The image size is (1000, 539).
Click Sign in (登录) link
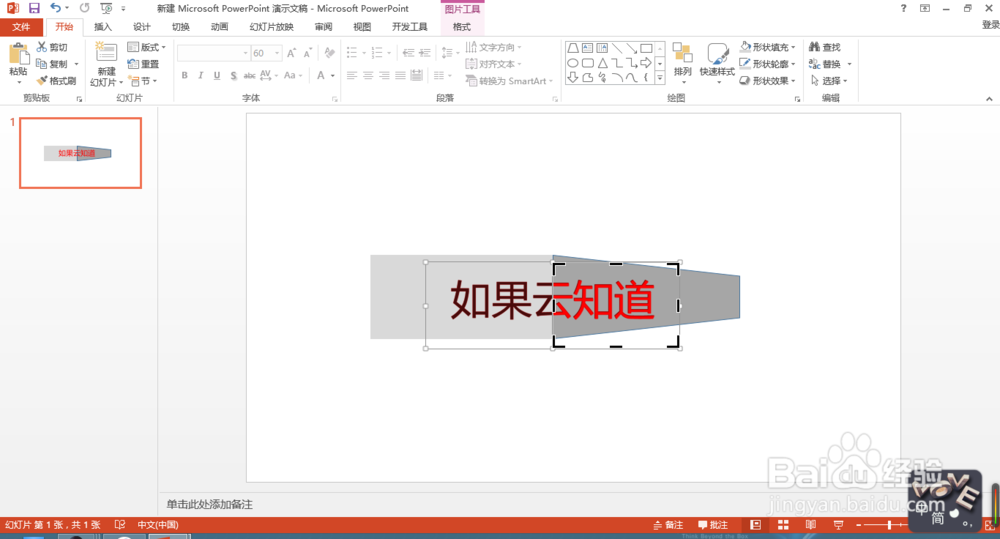(990, 24)
